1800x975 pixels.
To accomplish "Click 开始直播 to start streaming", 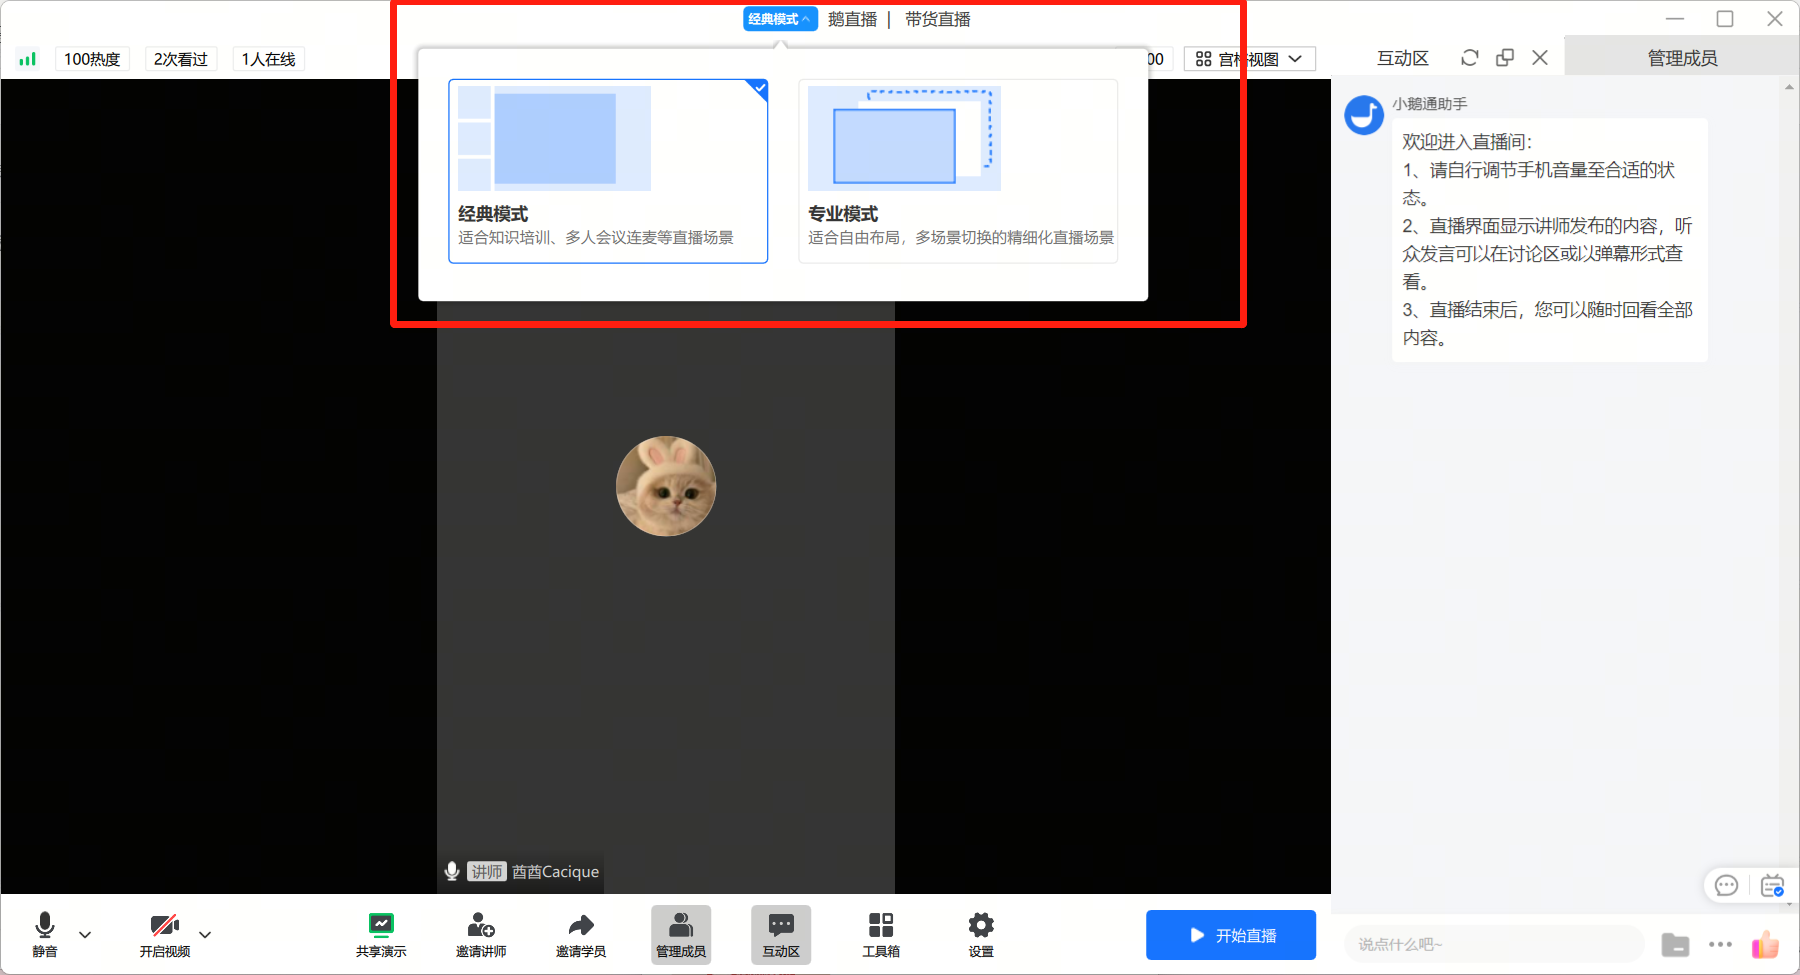I will pos(1230,934).
